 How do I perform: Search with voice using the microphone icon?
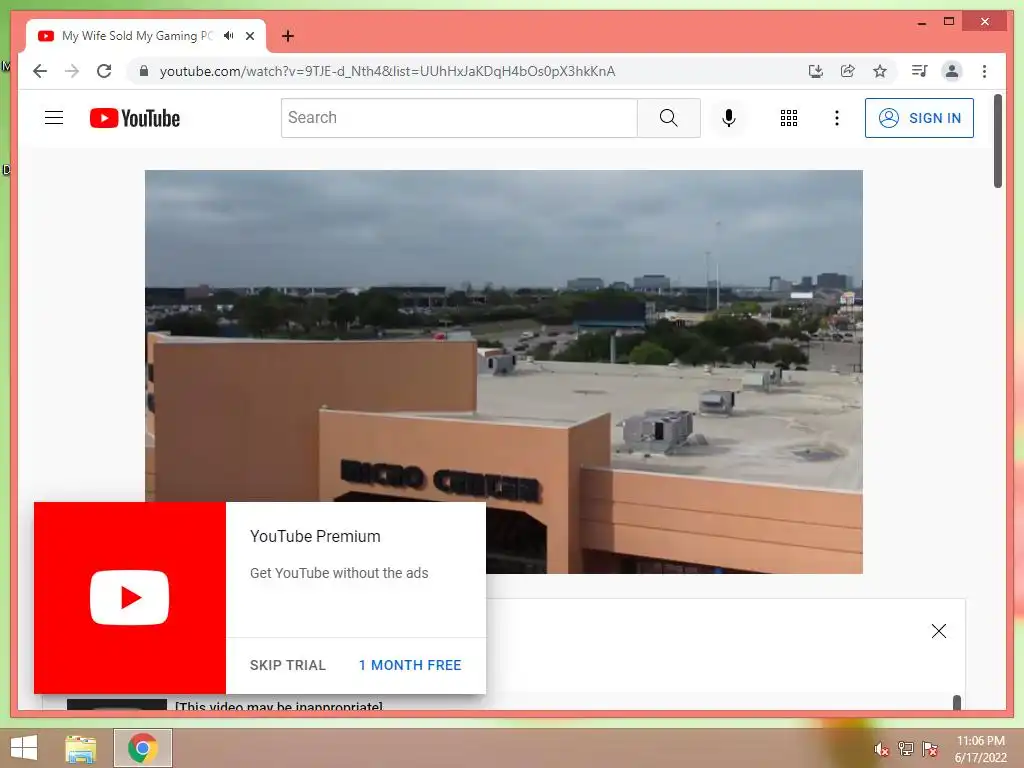click(x=729, y=118)
